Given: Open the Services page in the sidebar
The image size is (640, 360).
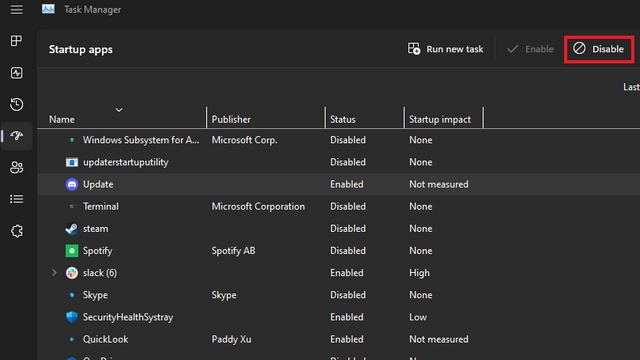Looking at the screenshot, I should coord(16,231).
